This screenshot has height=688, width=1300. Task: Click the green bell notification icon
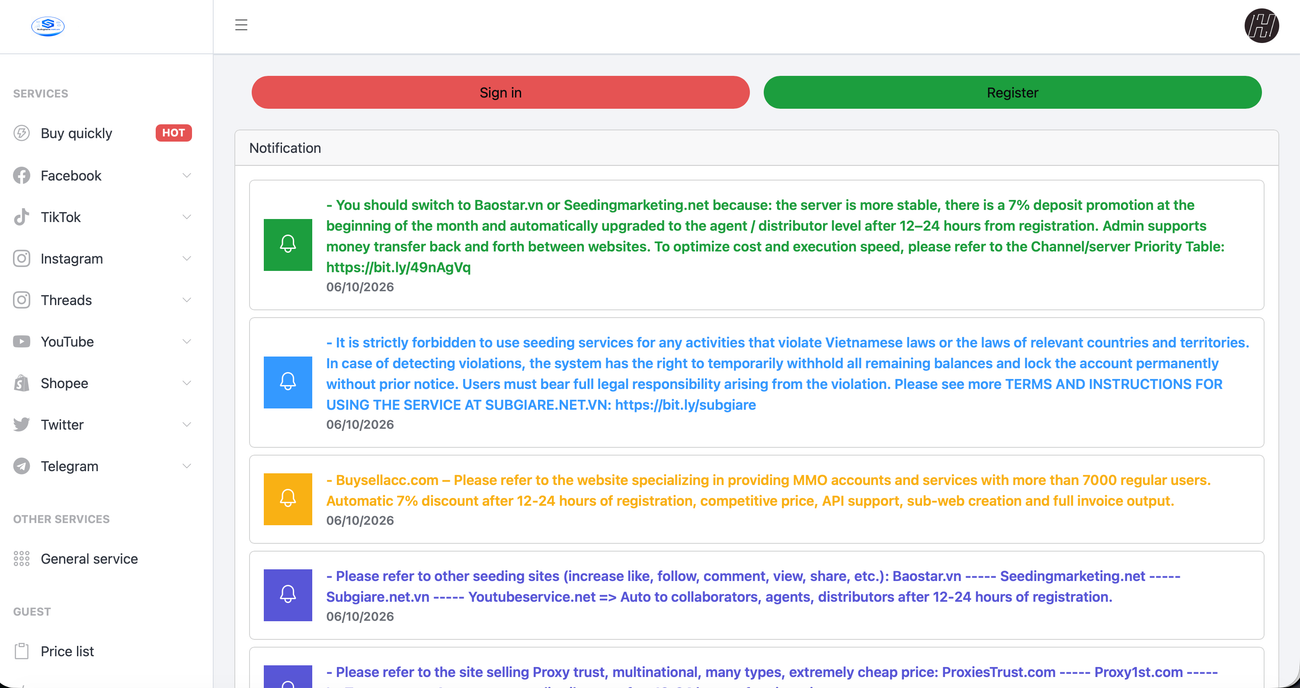[x=288, y=245]
